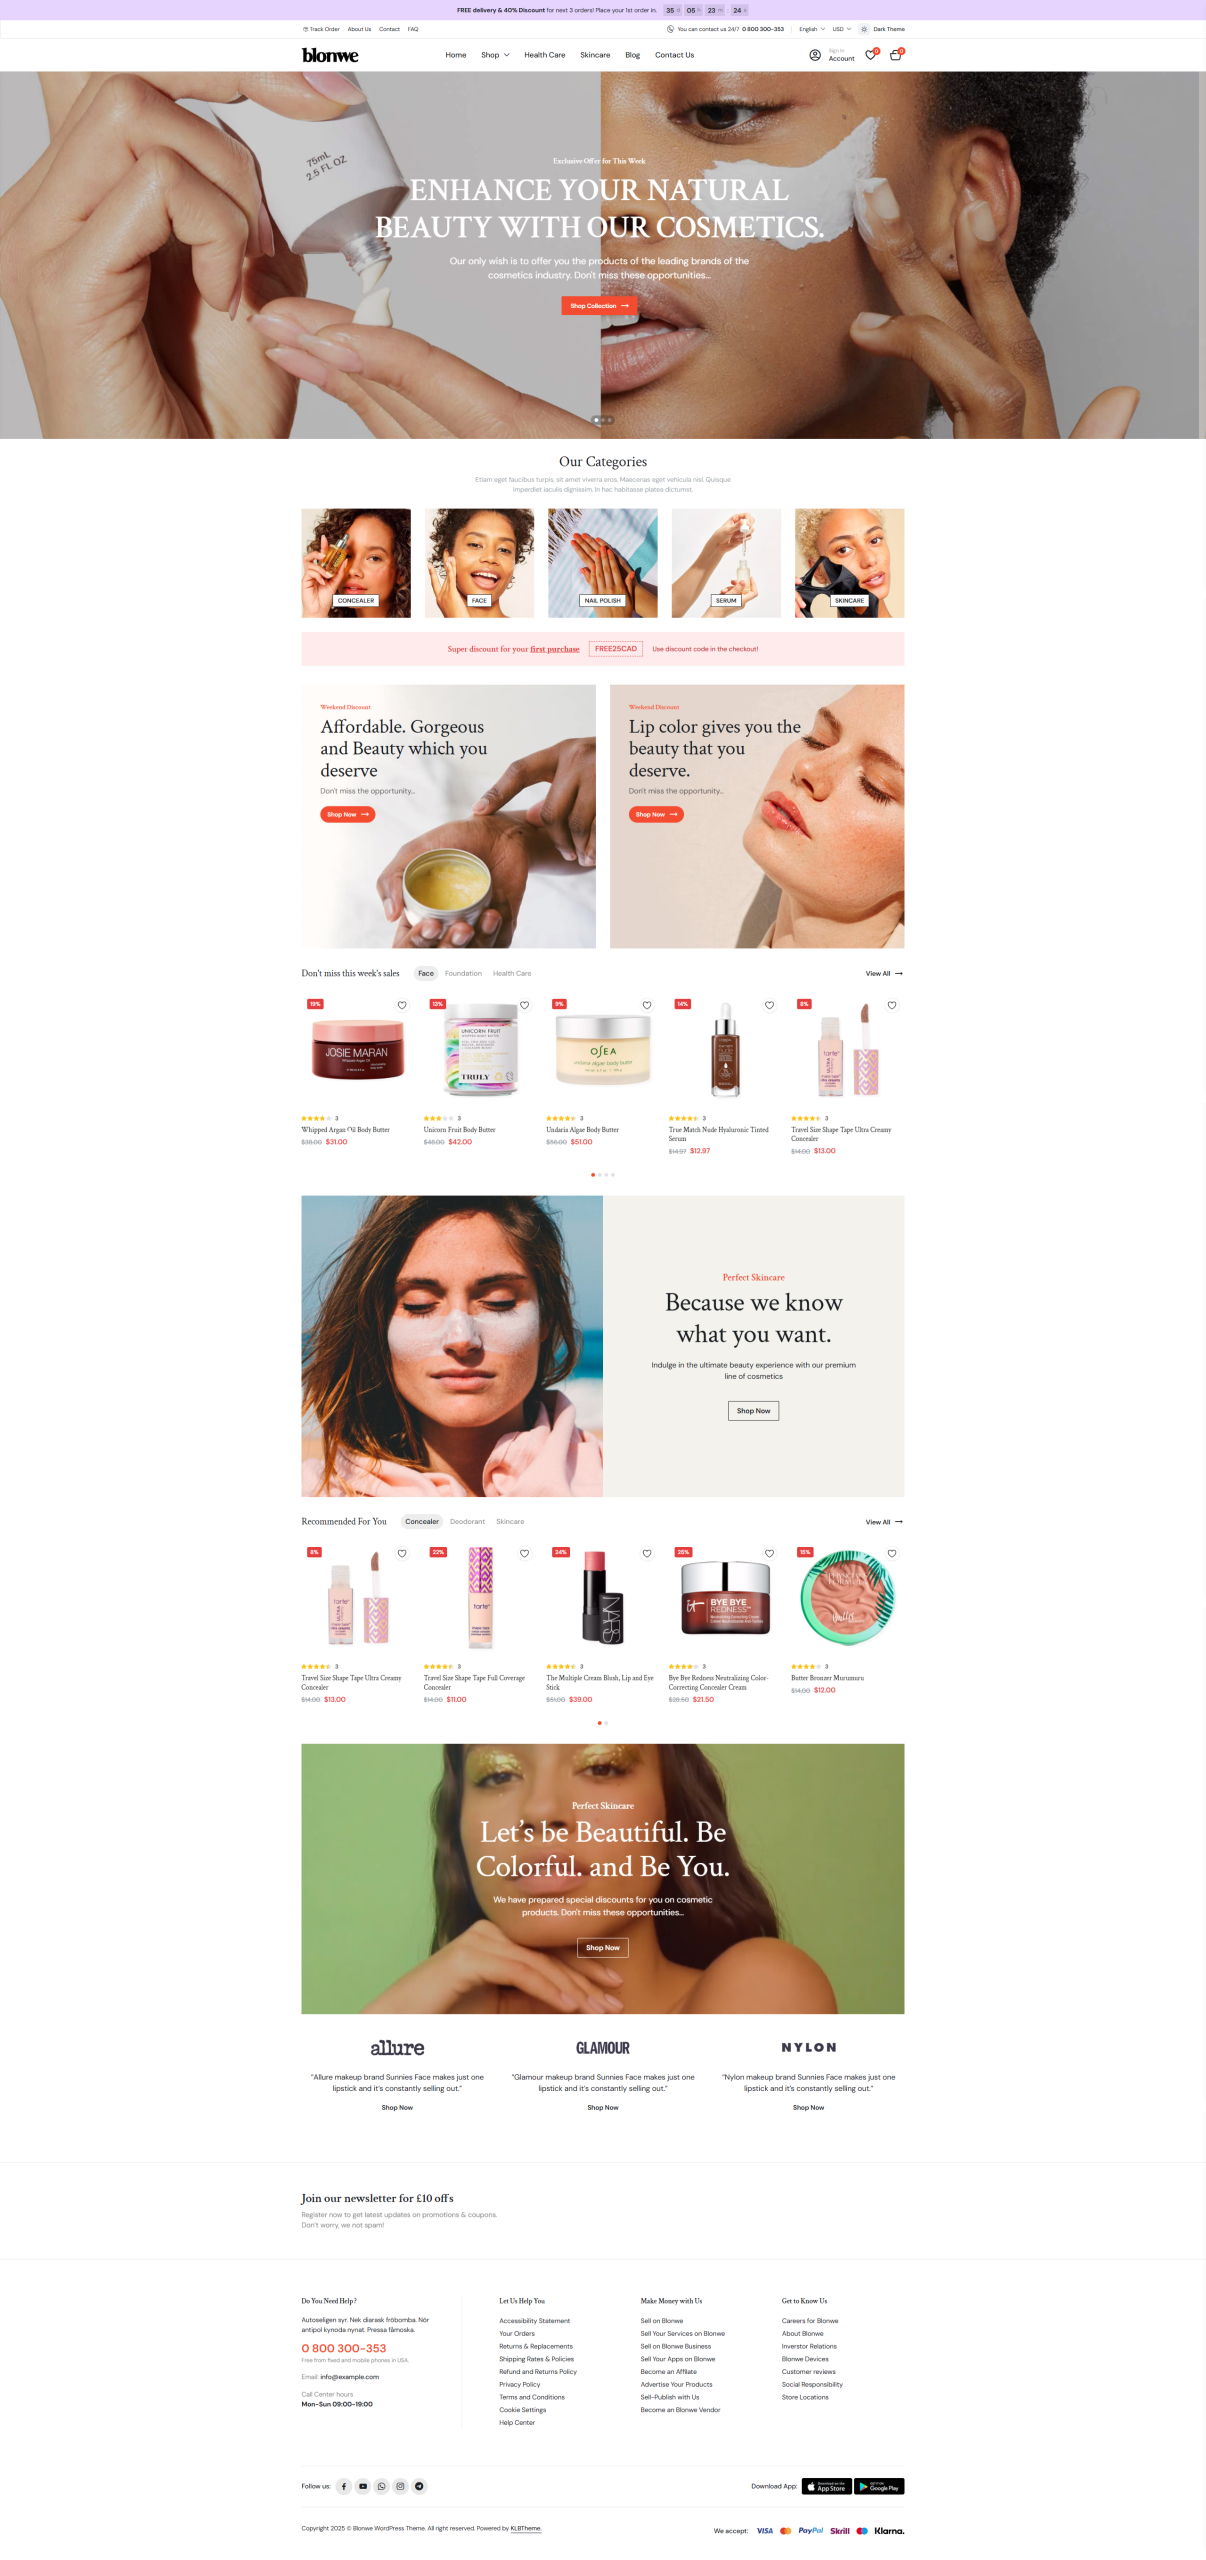The width and height of the screenshot is (1206, 2560).
Task: Open the YouTube icon in footer
Action: [363, 2485]
